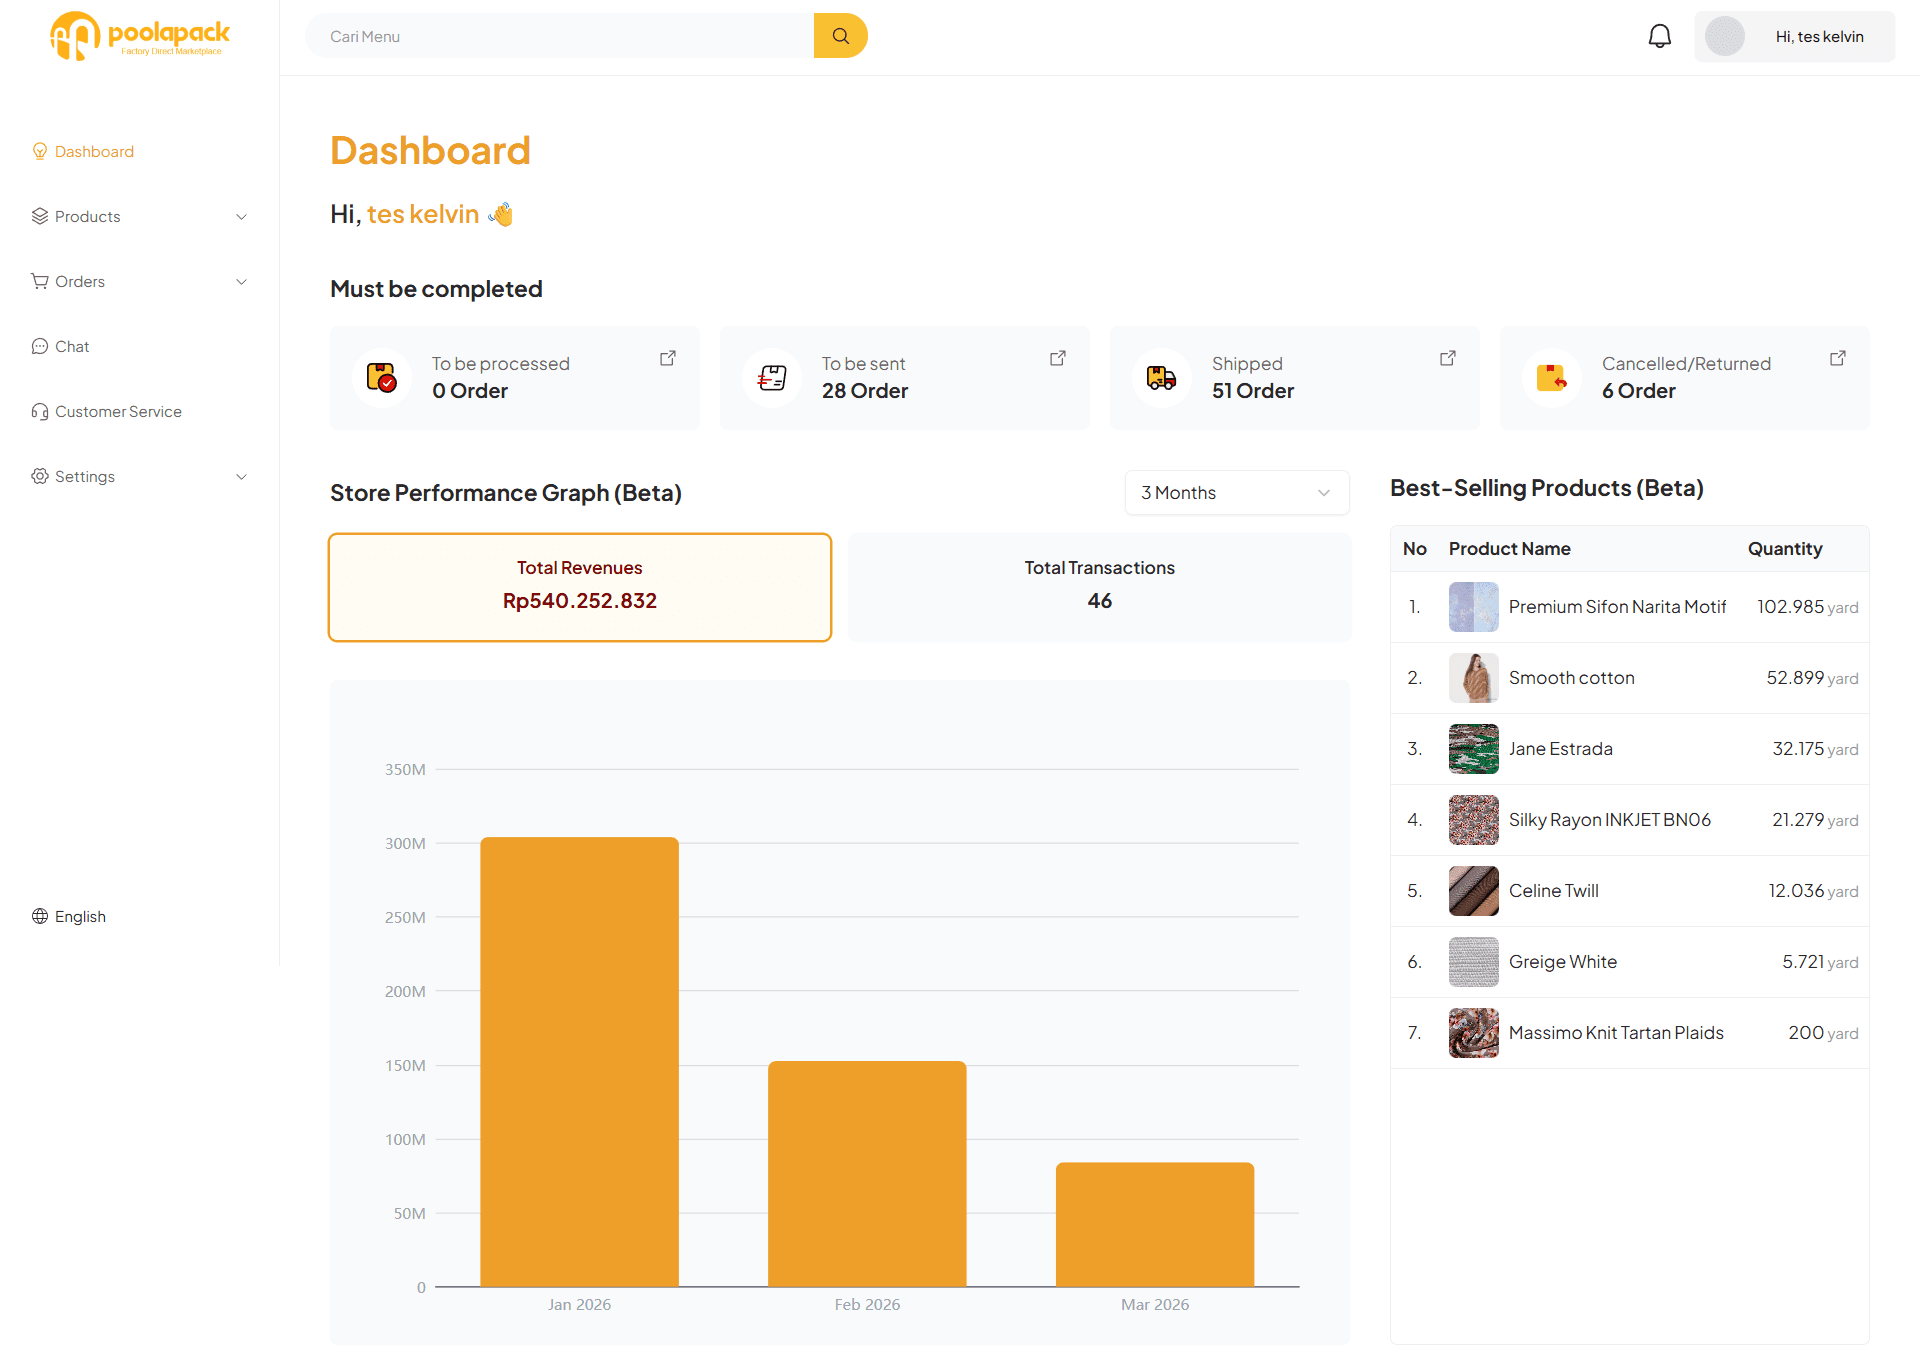Image resolution: width=1920 pixels, height=1369 pixels.
Task: Open notifications via the bell icon
Action: tap(1659, 35)
